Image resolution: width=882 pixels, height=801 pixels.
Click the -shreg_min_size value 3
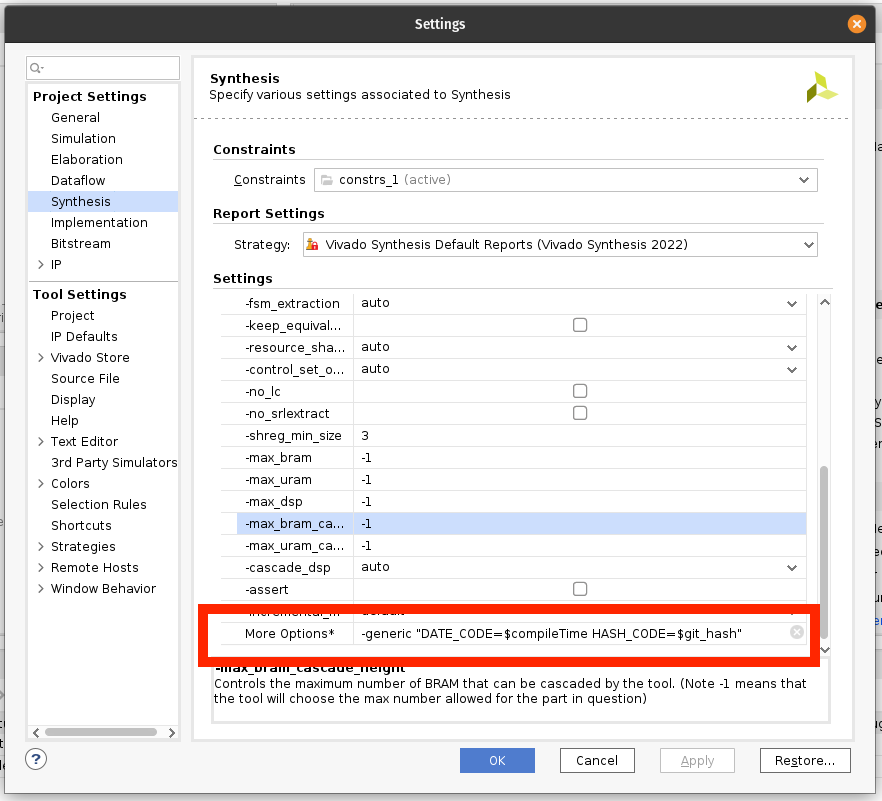(x=579, y=435)
